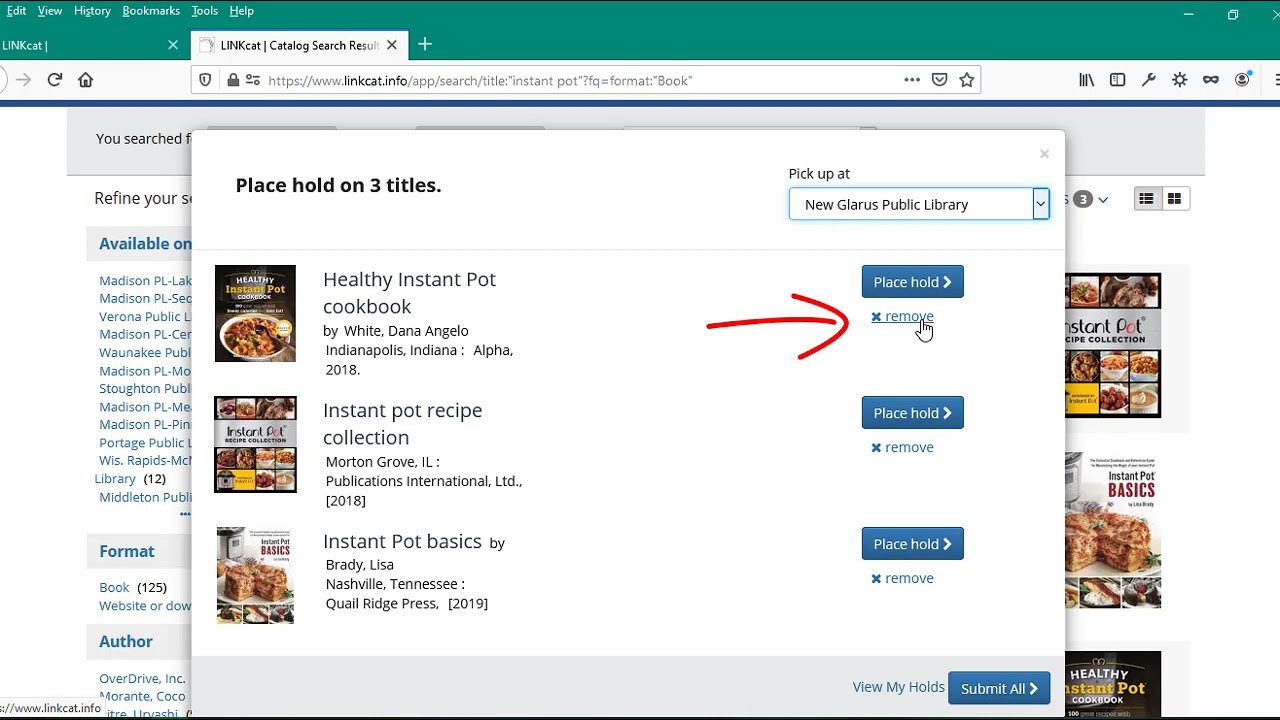Screen dimensions: 1280x720
Task: Open the Bookmarks menu
Action: pos(151,11)
